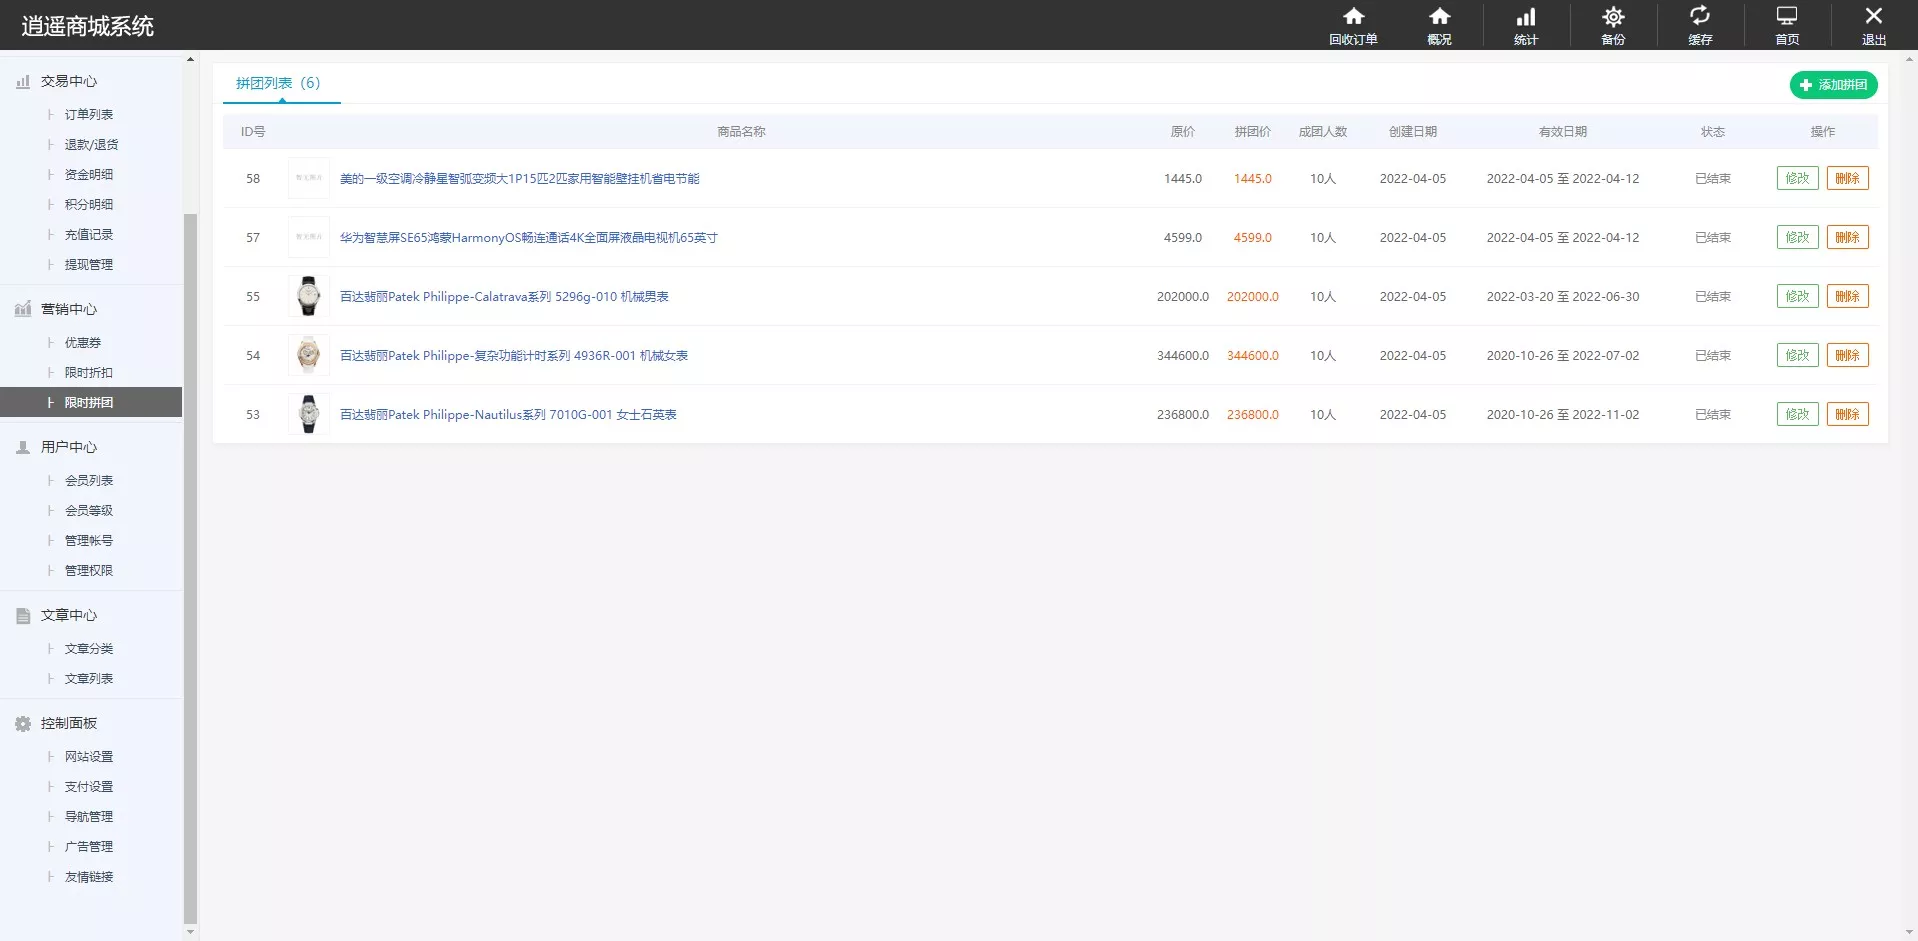
Task: Click the 回收订单 home icon
Action: pos(1353,17)
